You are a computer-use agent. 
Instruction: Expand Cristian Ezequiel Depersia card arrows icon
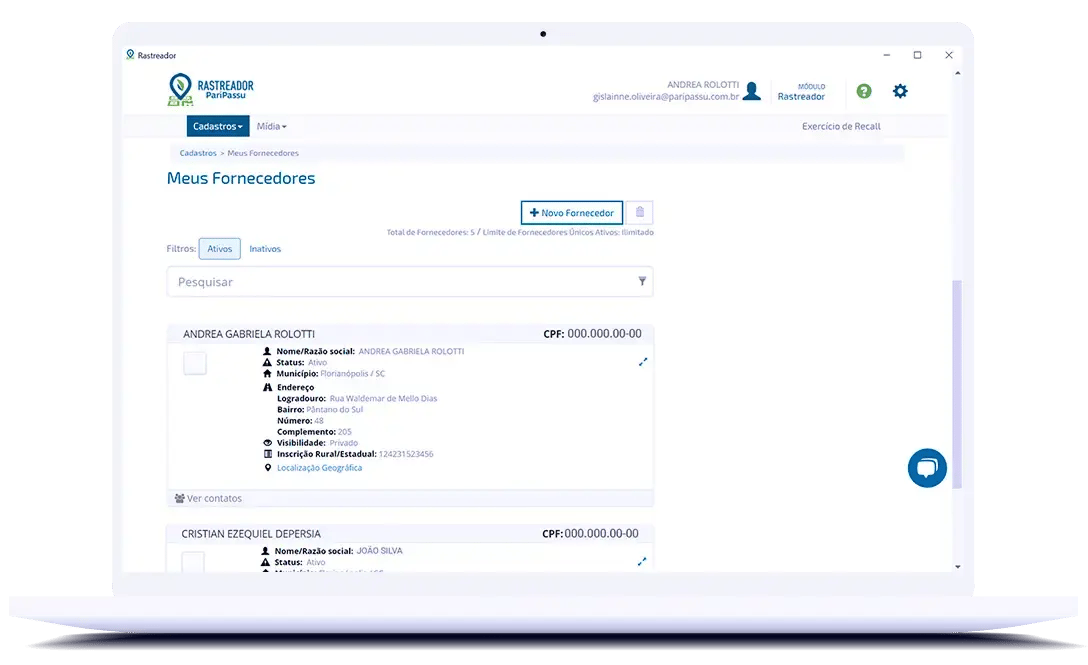(641, 562)
